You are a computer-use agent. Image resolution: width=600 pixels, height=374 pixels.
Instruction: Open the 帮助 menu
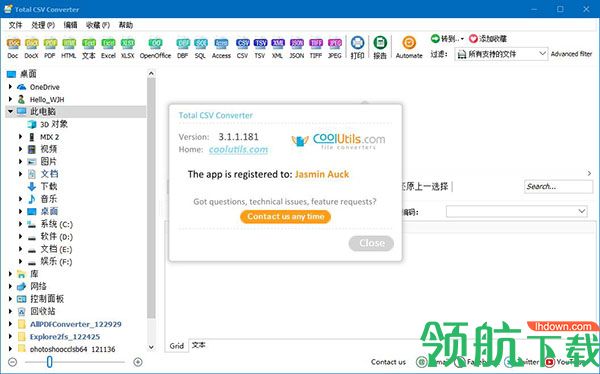point(126,25)
